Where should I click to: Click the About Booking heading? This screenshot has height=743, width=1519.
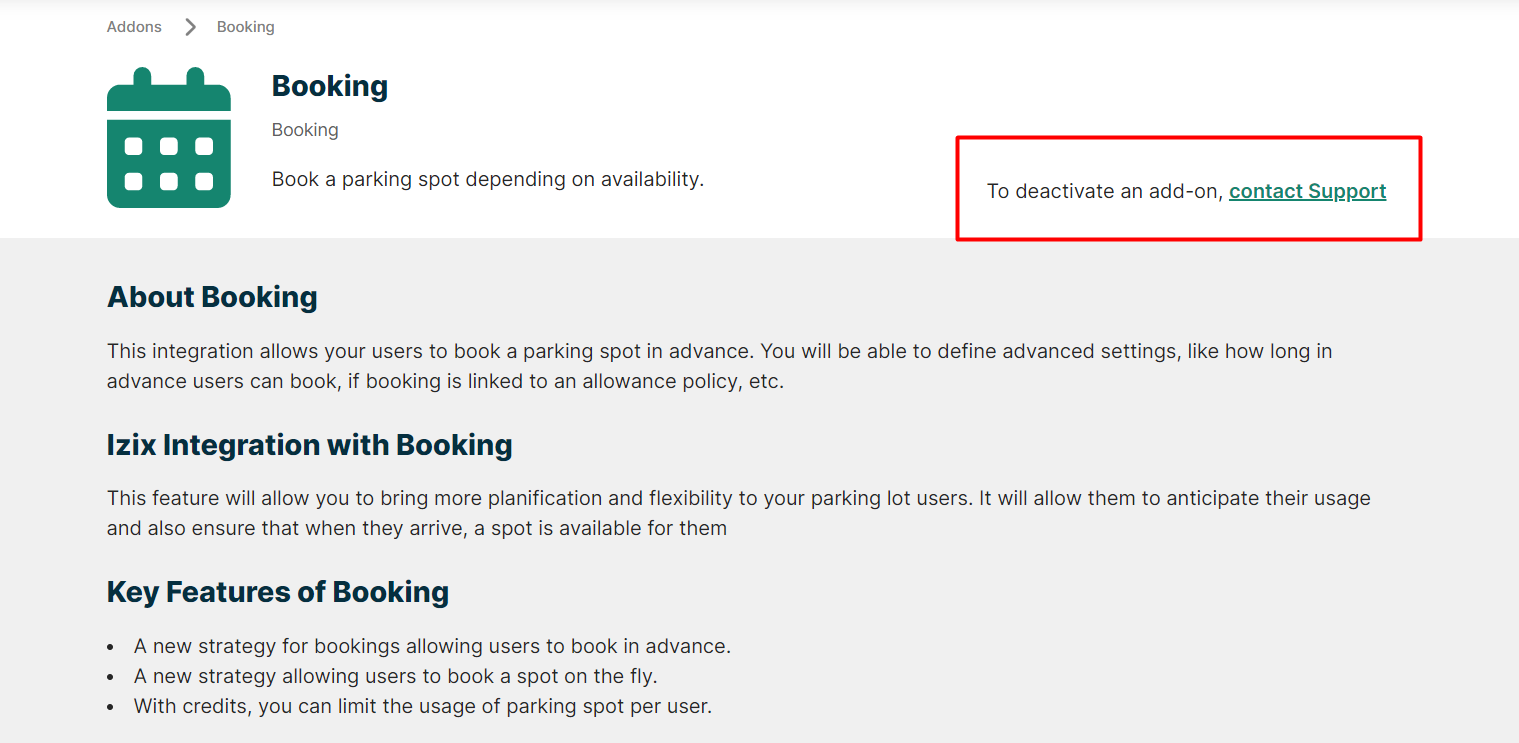pyautogui.click(x=212, y=297)
